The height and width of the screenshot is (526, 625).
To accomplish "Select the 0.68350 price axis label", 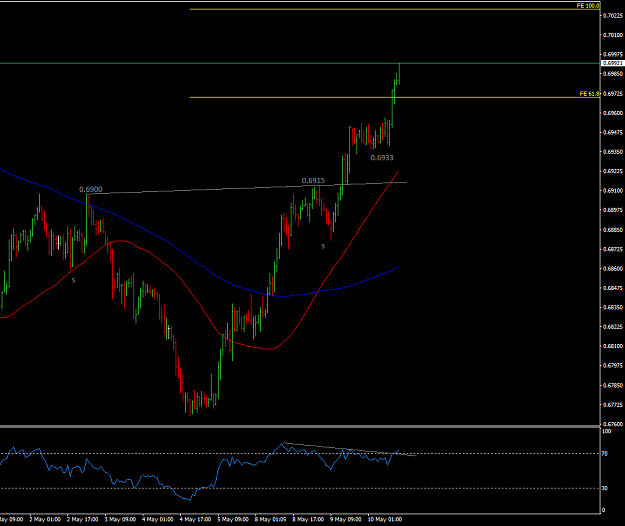I will coord(613,307).
